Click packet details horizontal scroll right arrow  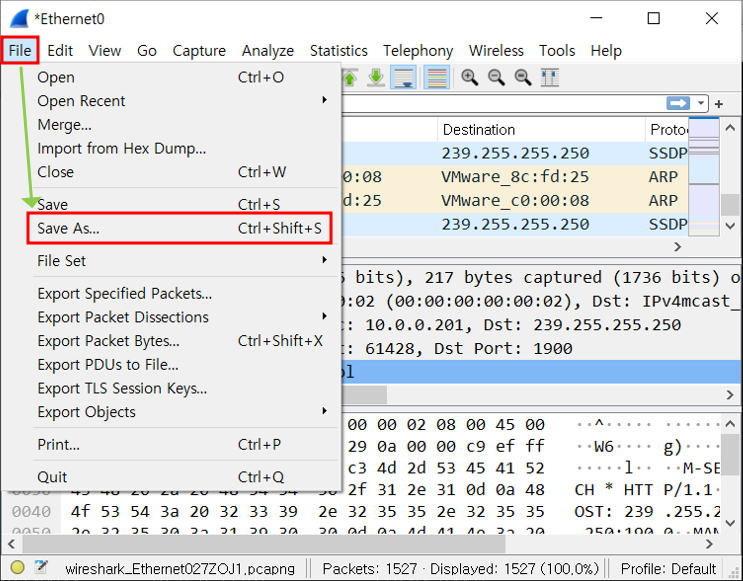pos(730,395)
